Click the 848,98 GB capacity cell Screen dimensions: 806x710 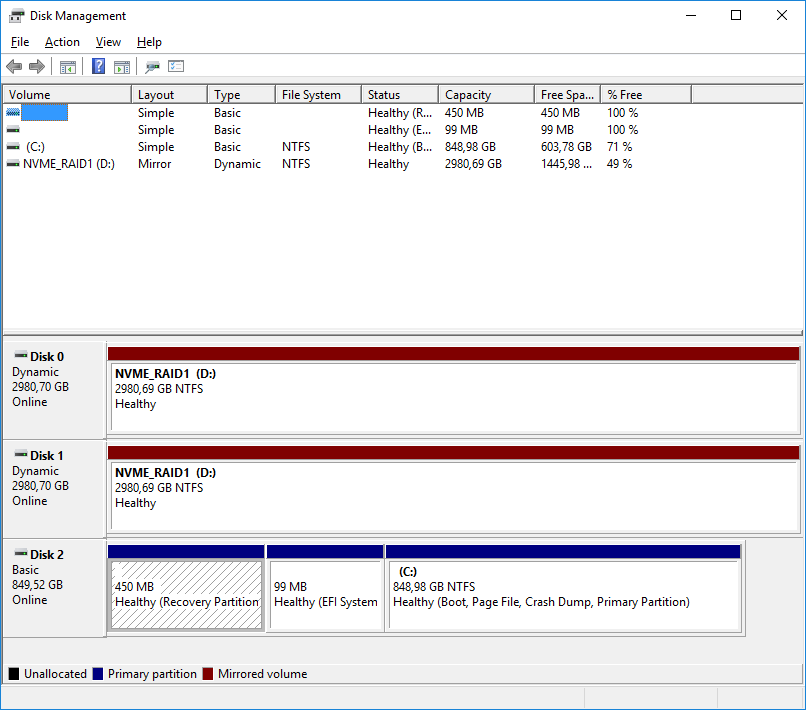click(470, 147)
